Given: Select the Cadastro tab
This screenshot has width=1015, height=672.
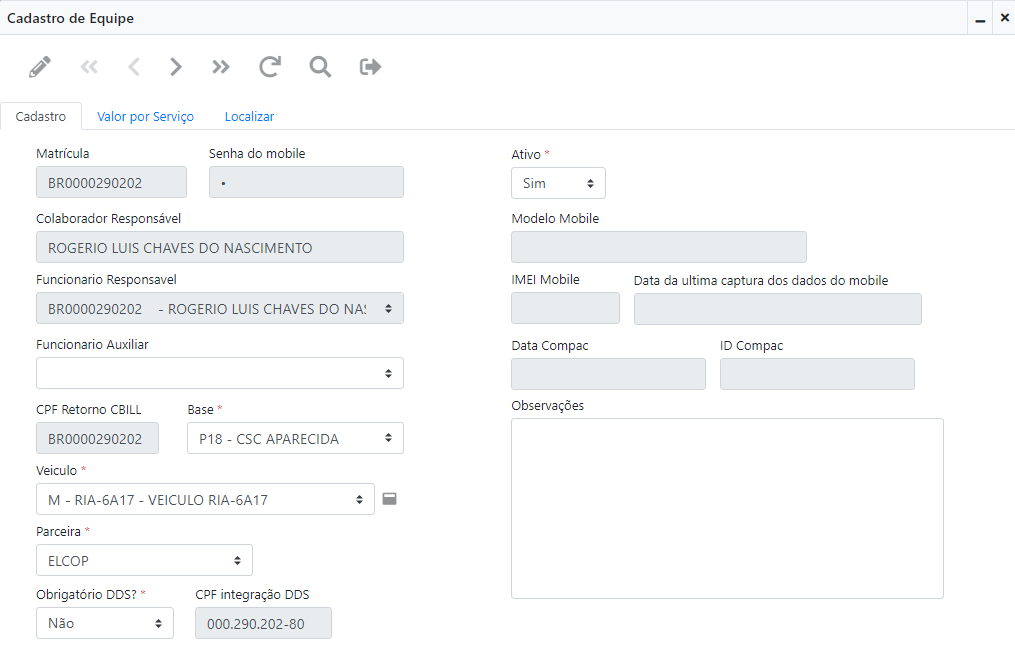Looking at the screenshot, I should pyautogui.click(x=41, y=117).
